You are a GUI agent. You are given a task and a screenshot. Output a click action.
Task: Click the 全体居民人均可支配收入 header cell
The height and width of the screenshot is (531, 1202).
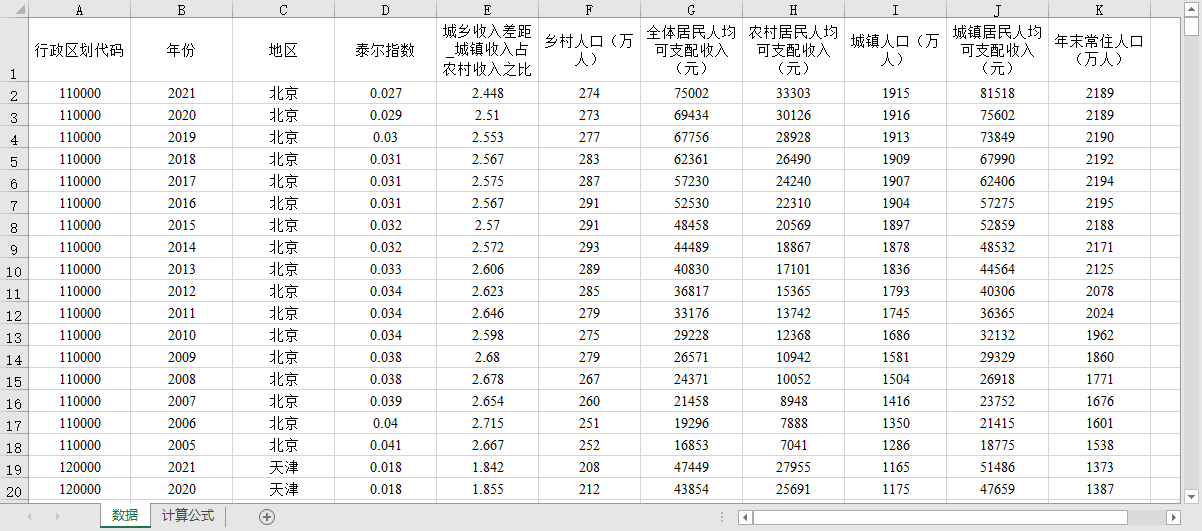(x=691, y=50)
